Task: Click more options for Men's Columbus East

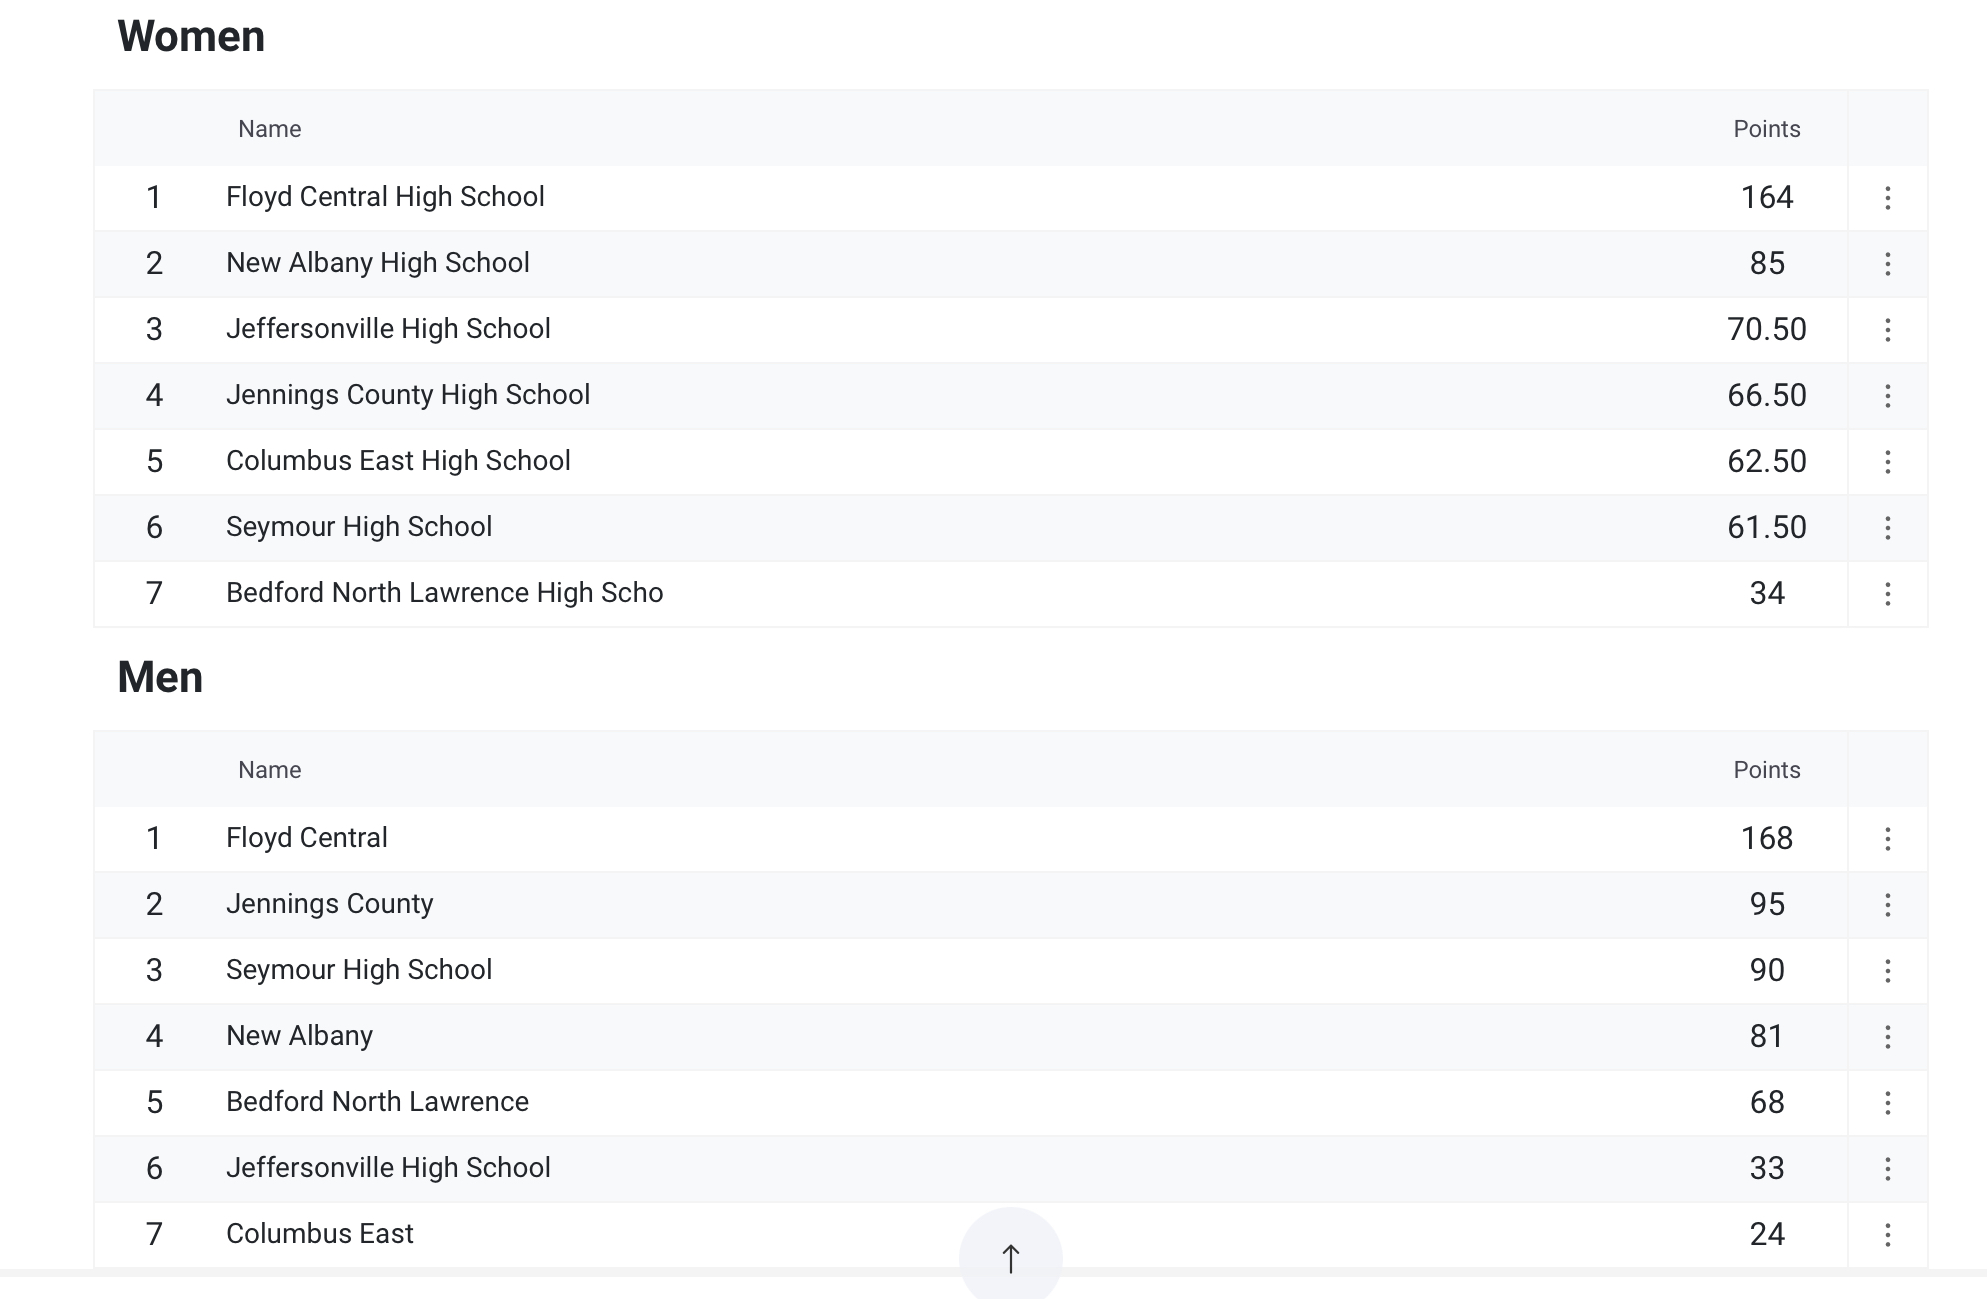Action: 1887,1235
